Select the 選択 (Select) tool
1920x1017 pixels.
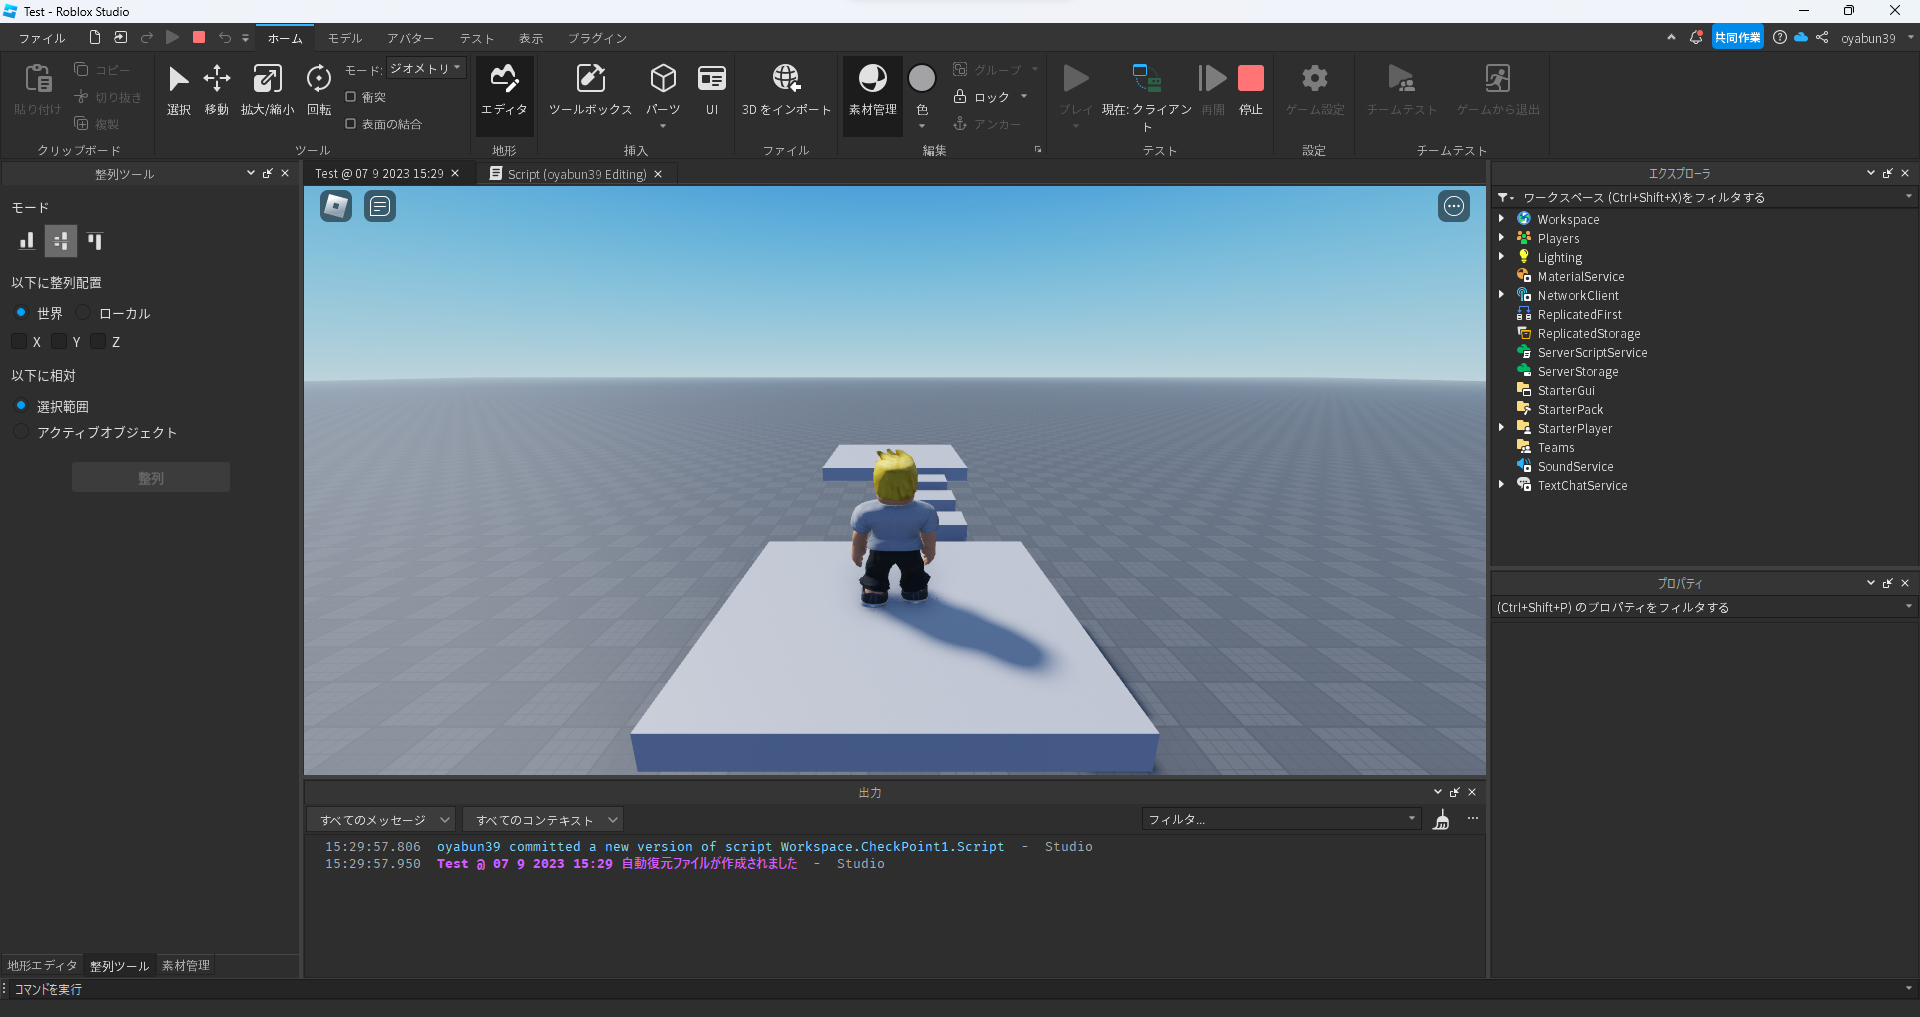[178, 90]
